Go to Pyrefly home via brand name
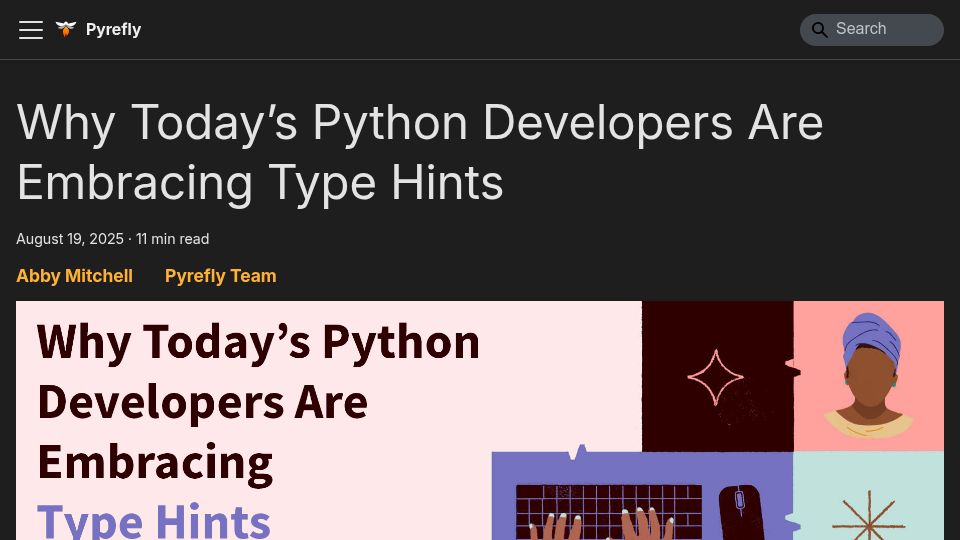This screenshot has width=960, height=540. point(113,29)
